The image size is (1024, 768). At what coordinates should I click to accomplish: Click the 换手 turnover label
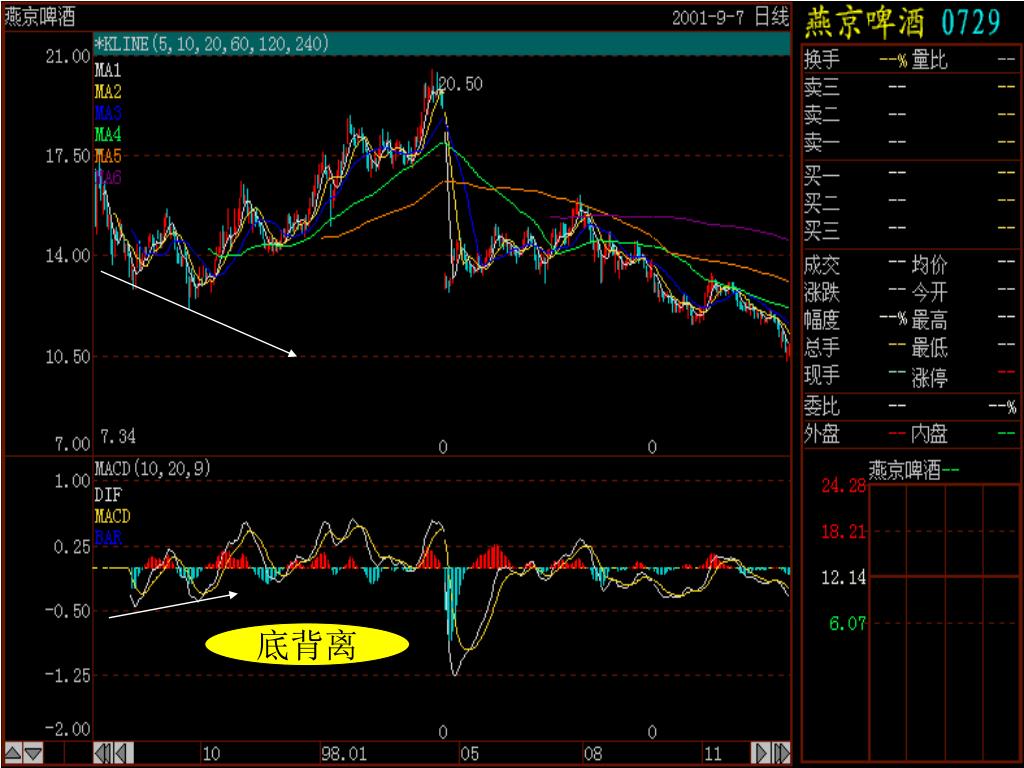822,59
